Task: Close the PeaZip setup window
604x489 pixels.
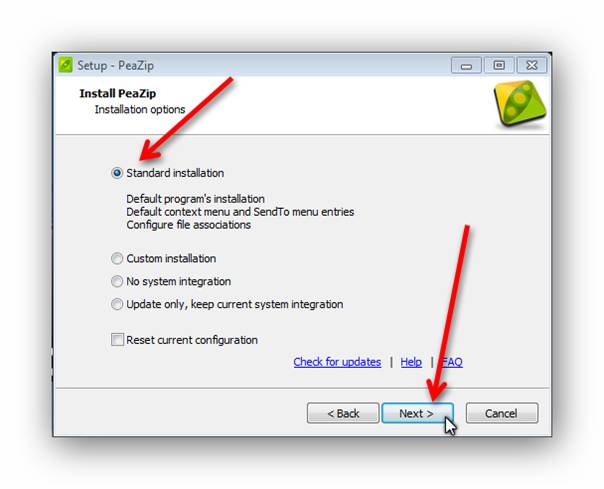Action: [532, 65]
